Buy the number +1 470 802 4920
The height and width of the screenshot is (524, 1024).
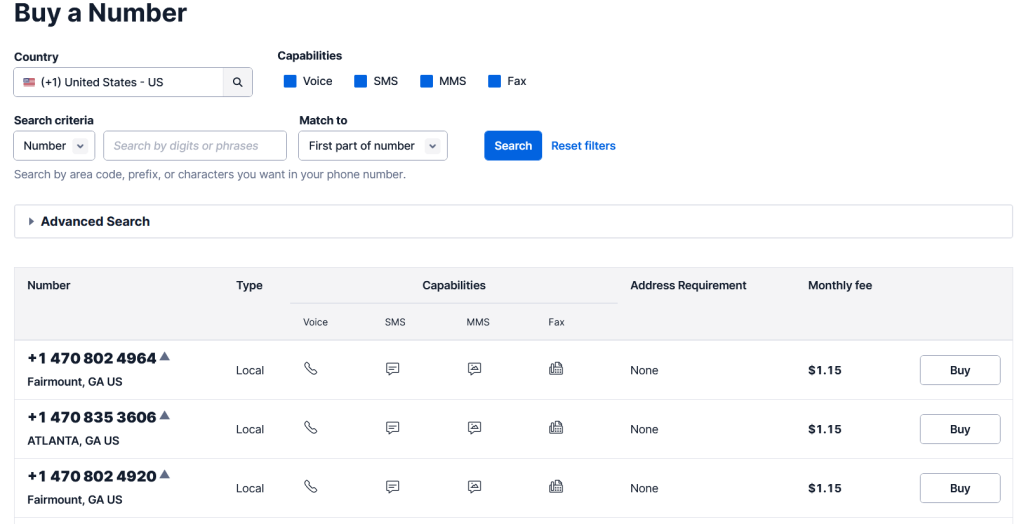point(960,487)
